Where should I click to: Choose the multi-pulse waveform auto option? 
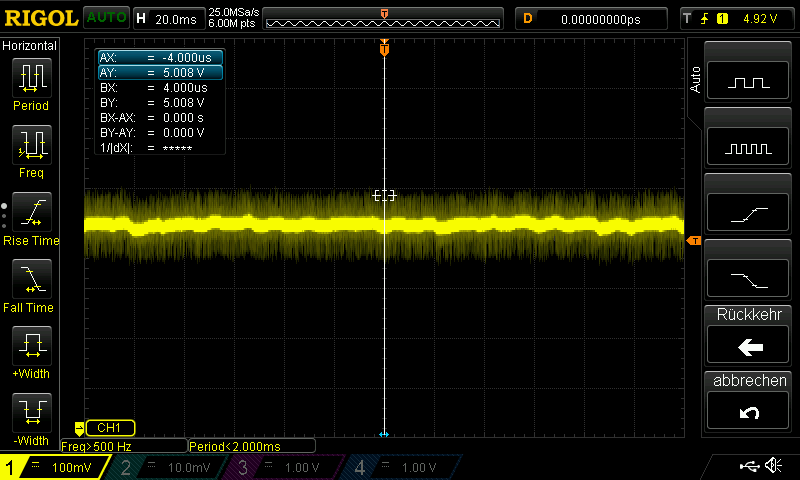(x=748, y=146)
